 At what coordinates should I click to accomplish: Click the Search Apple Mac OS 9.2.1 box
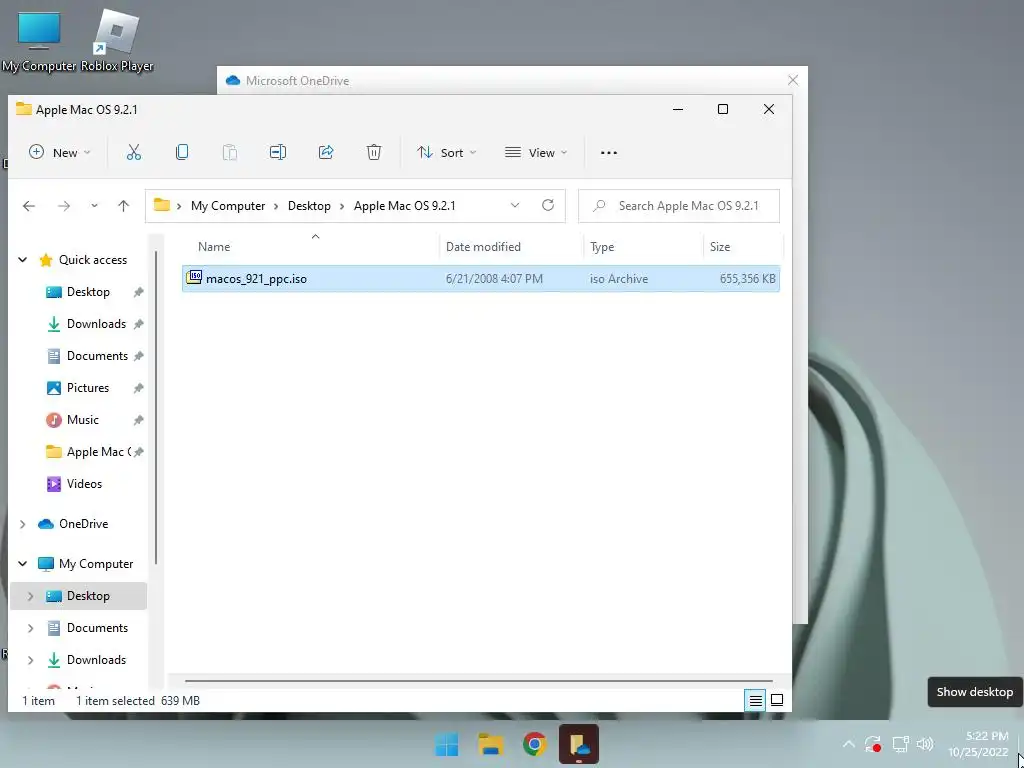(679, 206)
